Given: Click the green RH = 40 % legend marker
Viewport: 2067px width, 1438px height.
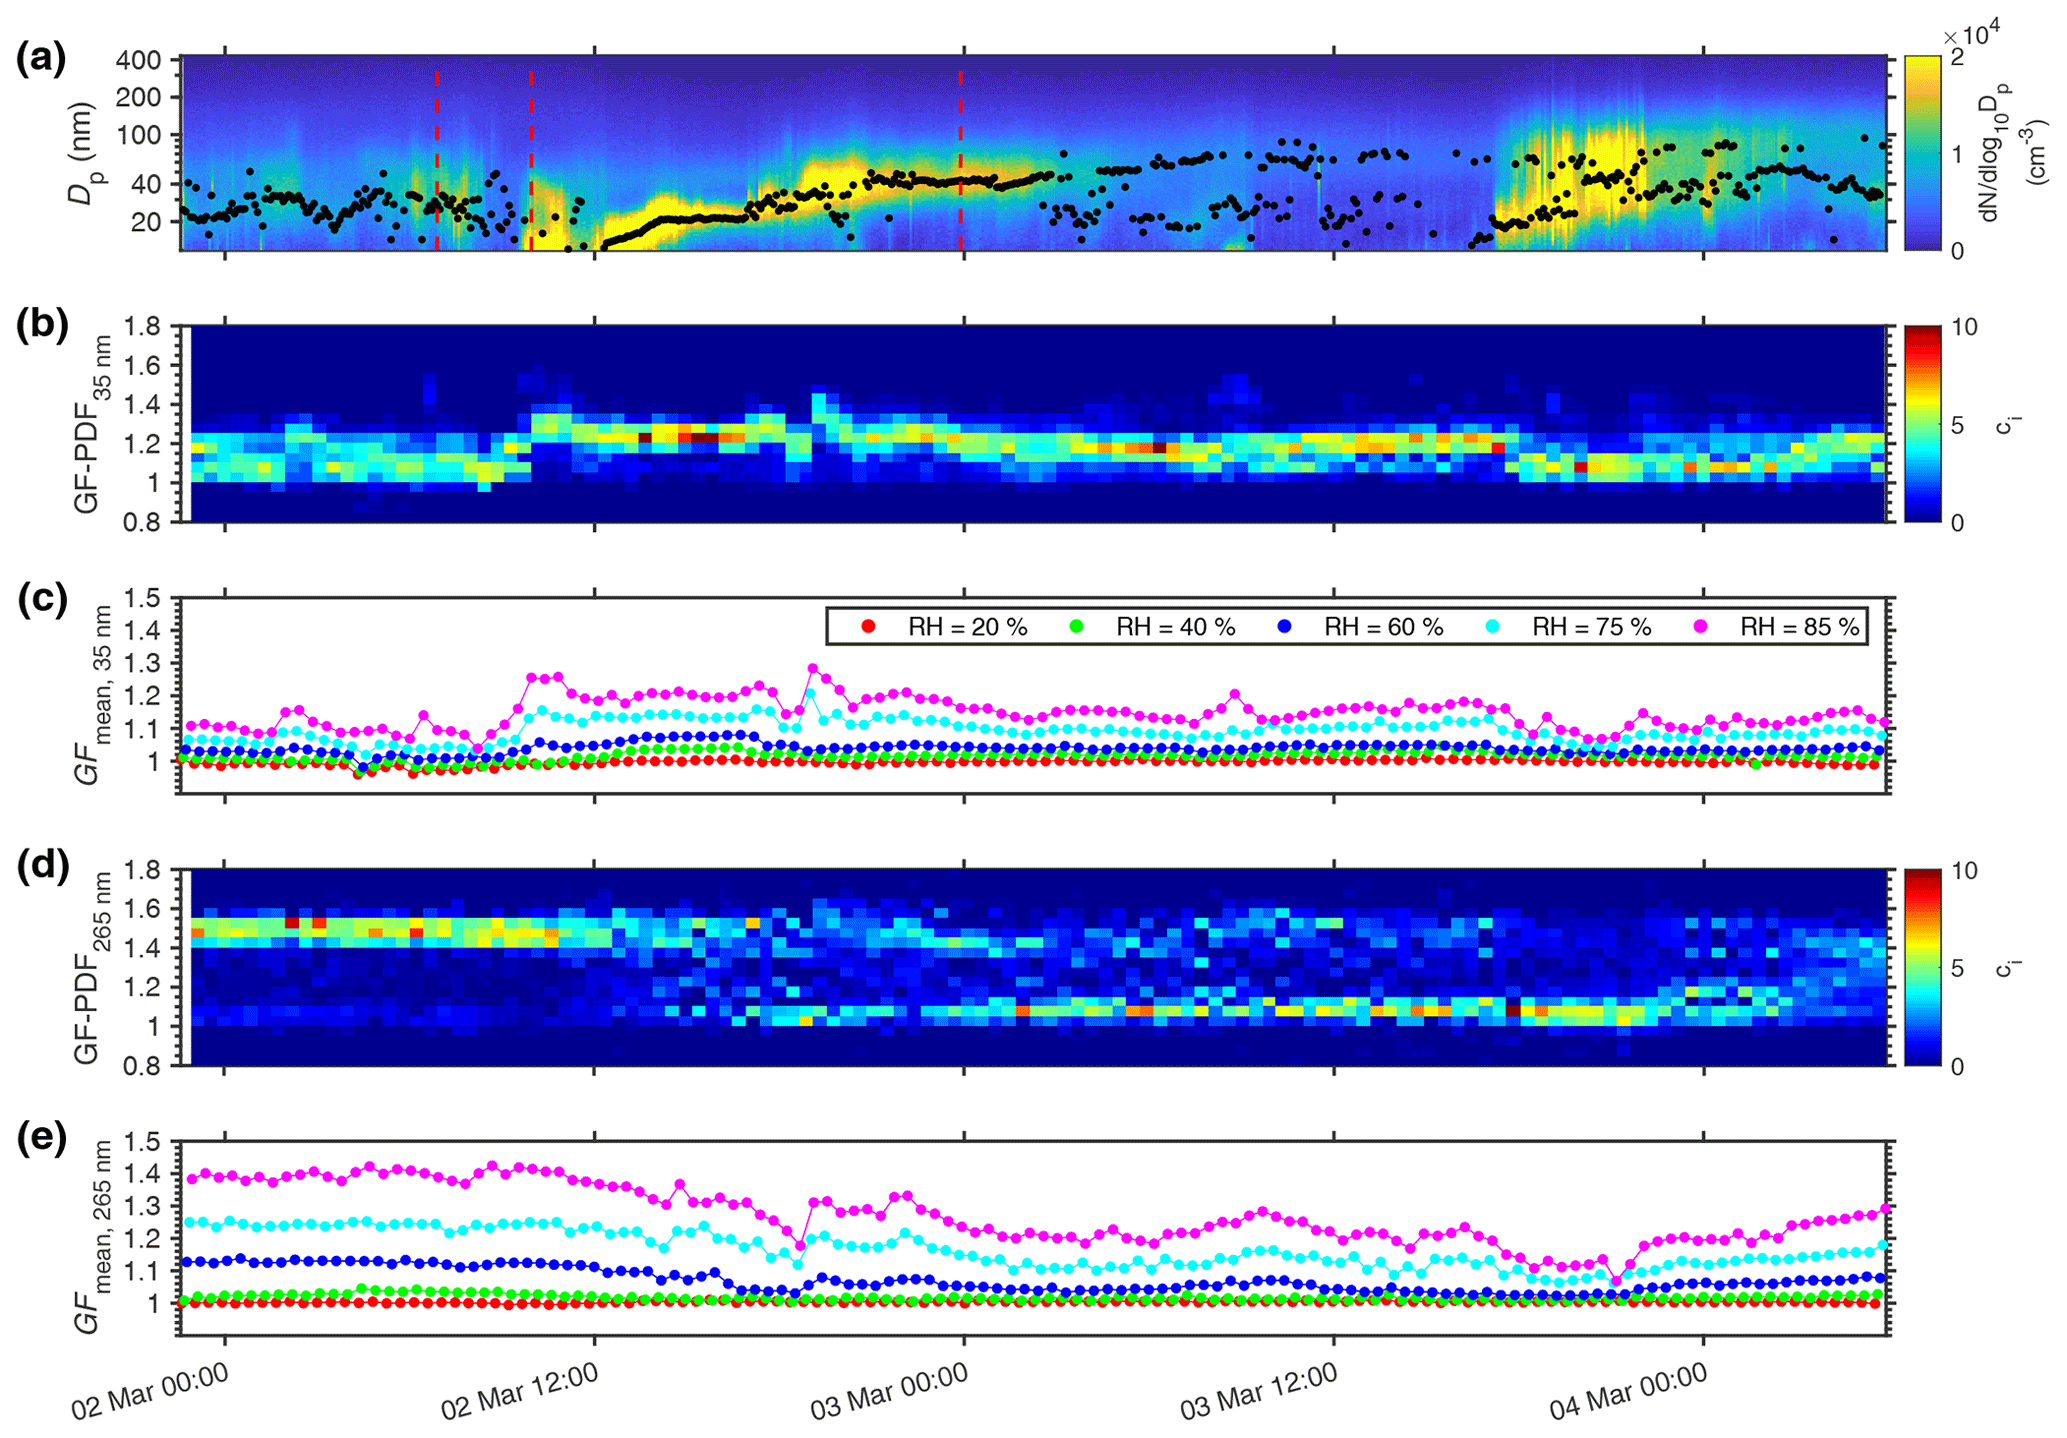Looking at the screenshot, I should 1076,627.
